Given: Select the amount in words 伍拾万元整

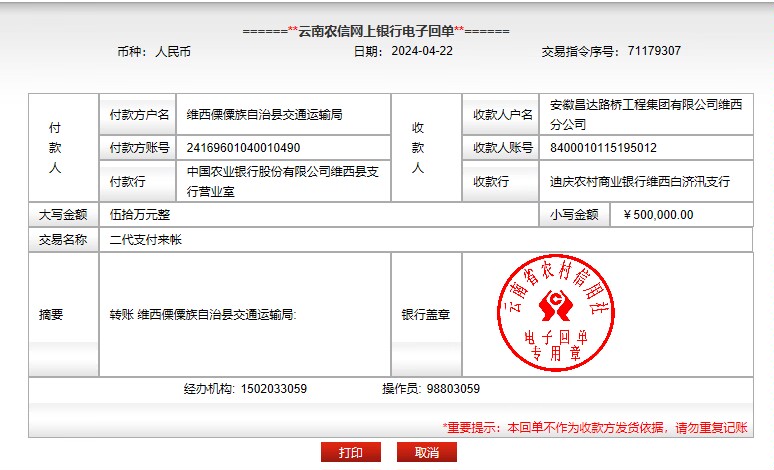Looking at the screenshot, I should point(141,214).
